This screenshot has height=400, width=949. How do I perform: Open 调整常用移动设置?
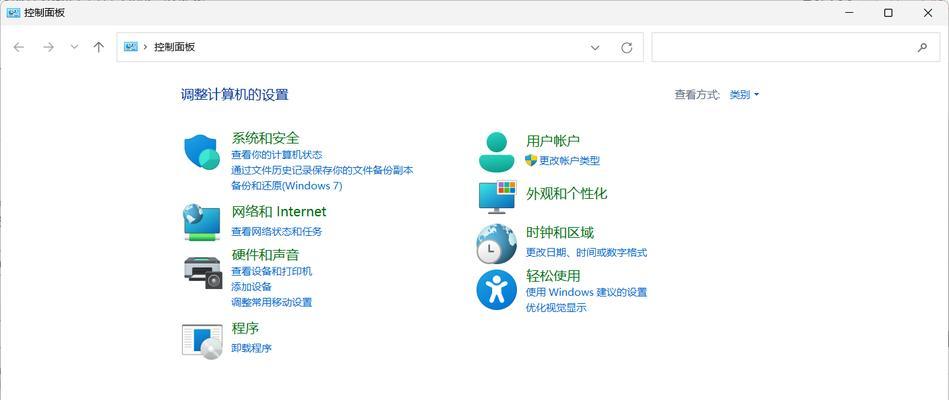pos(272,302)
